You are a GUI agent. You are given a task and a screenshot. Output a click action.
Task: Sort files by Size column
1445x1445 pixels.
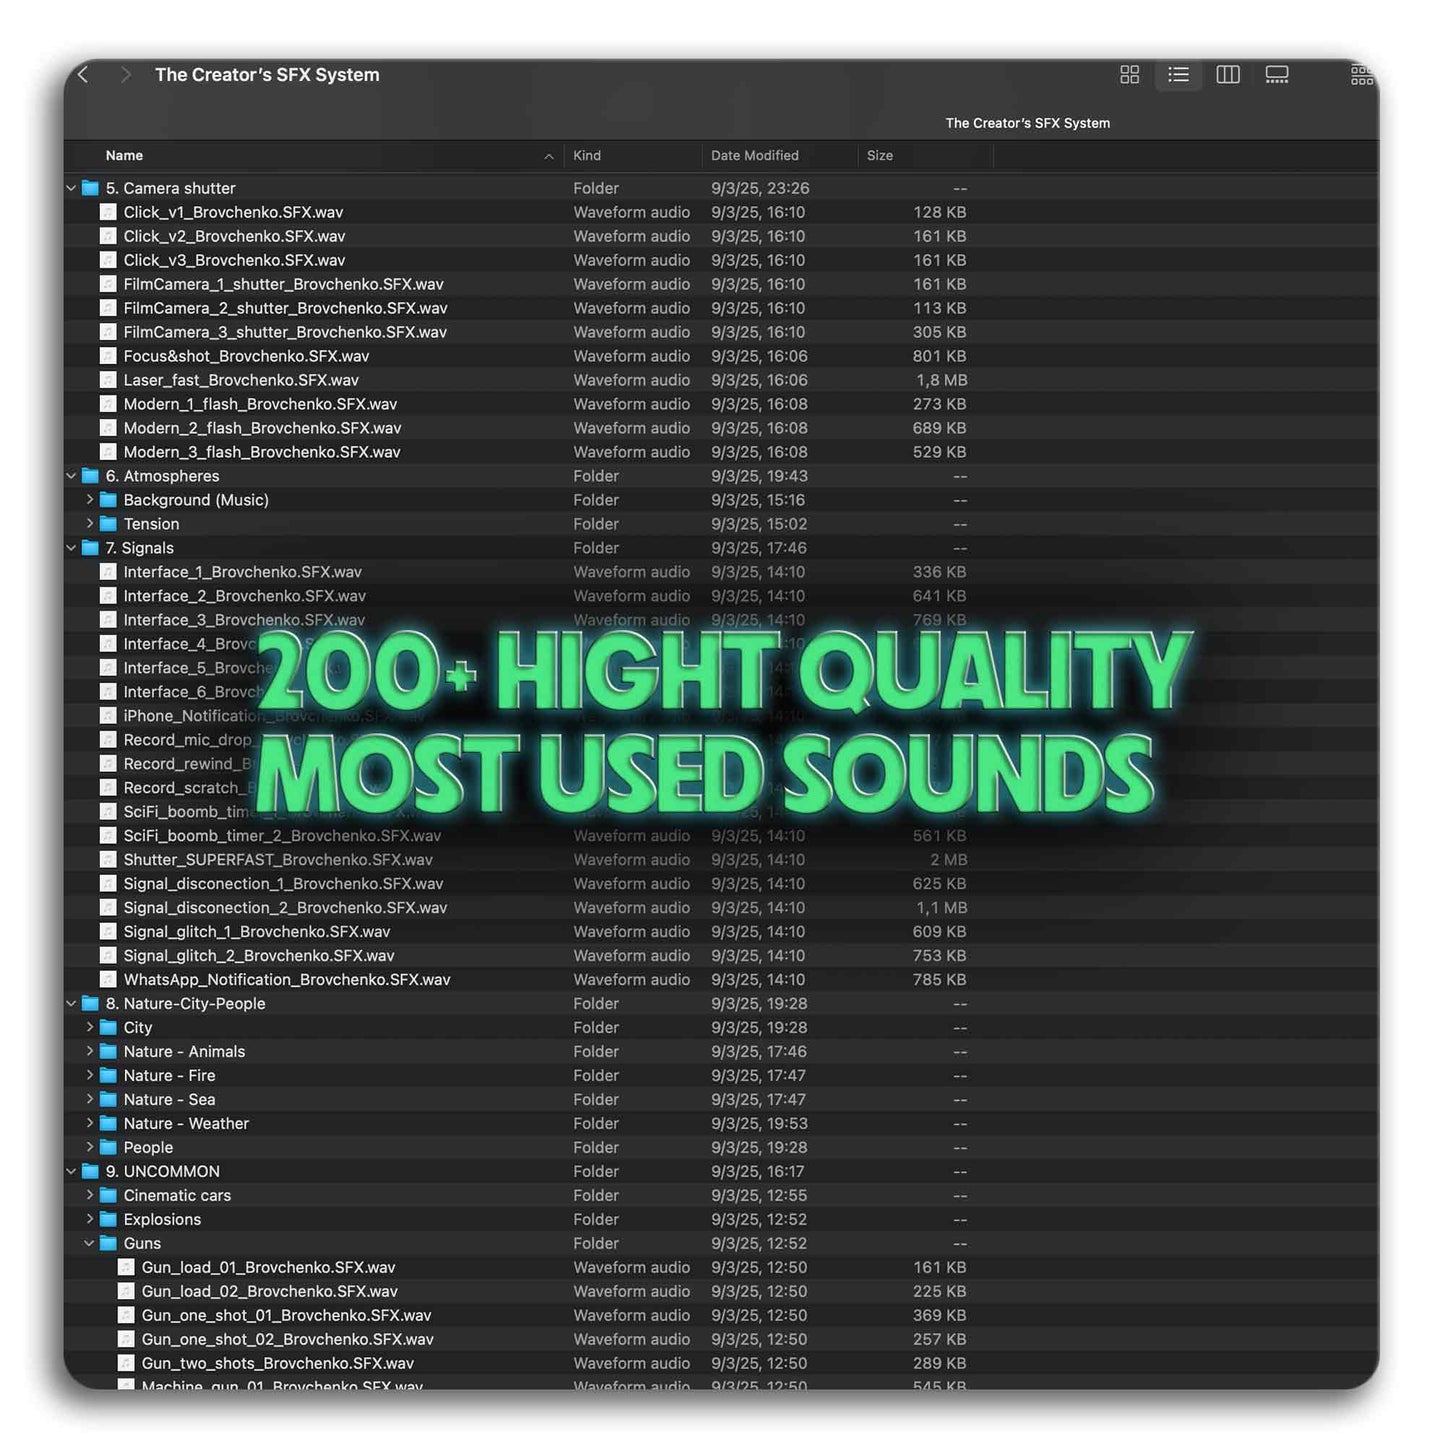[880, 156]
